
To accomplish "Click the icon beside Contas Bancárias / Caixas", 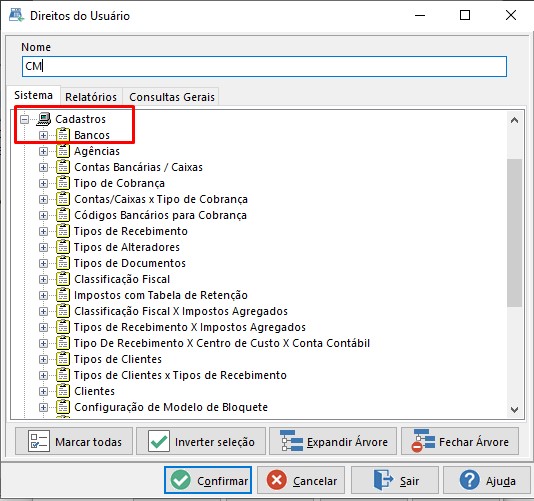I will click(63, 167).
